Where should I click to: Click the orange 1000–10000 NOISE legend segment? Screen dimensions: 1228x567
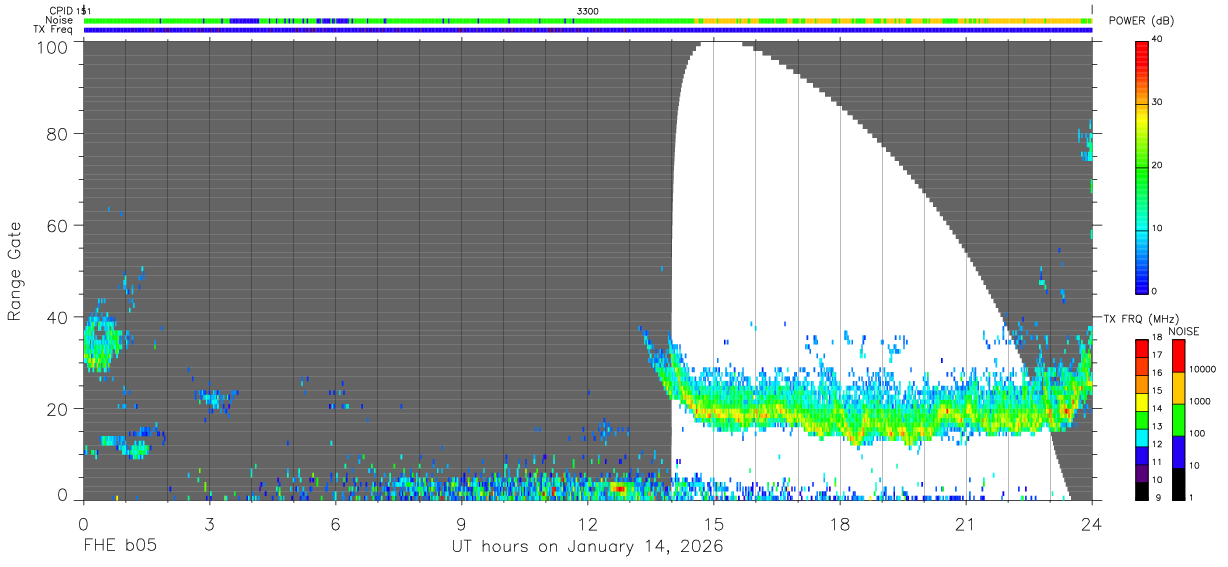pos(1178,387)
